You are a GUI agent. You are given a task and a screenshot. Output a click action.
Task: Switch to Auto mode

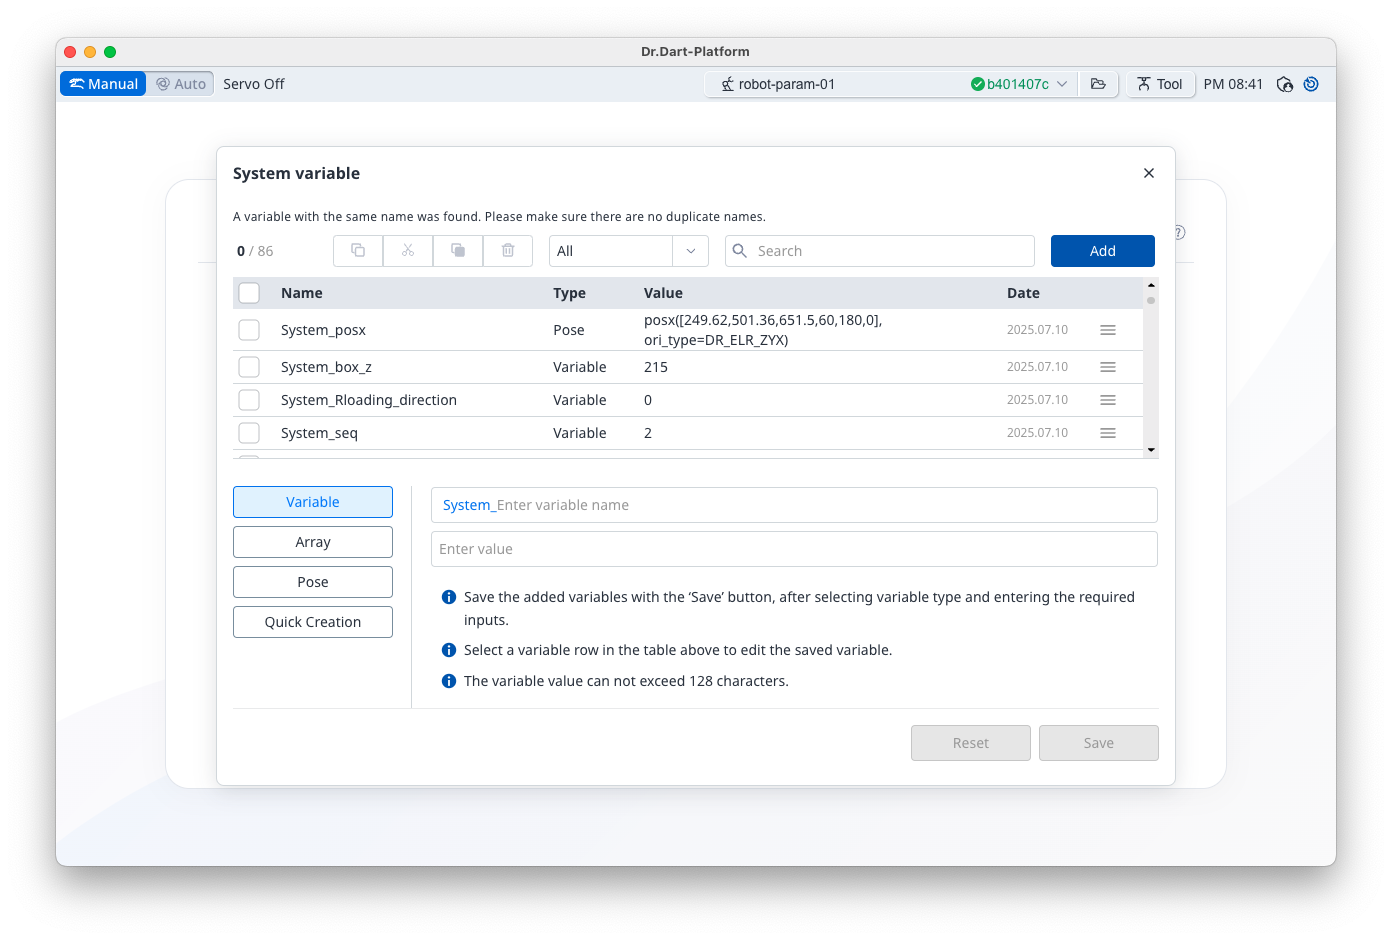coord(181,84)
